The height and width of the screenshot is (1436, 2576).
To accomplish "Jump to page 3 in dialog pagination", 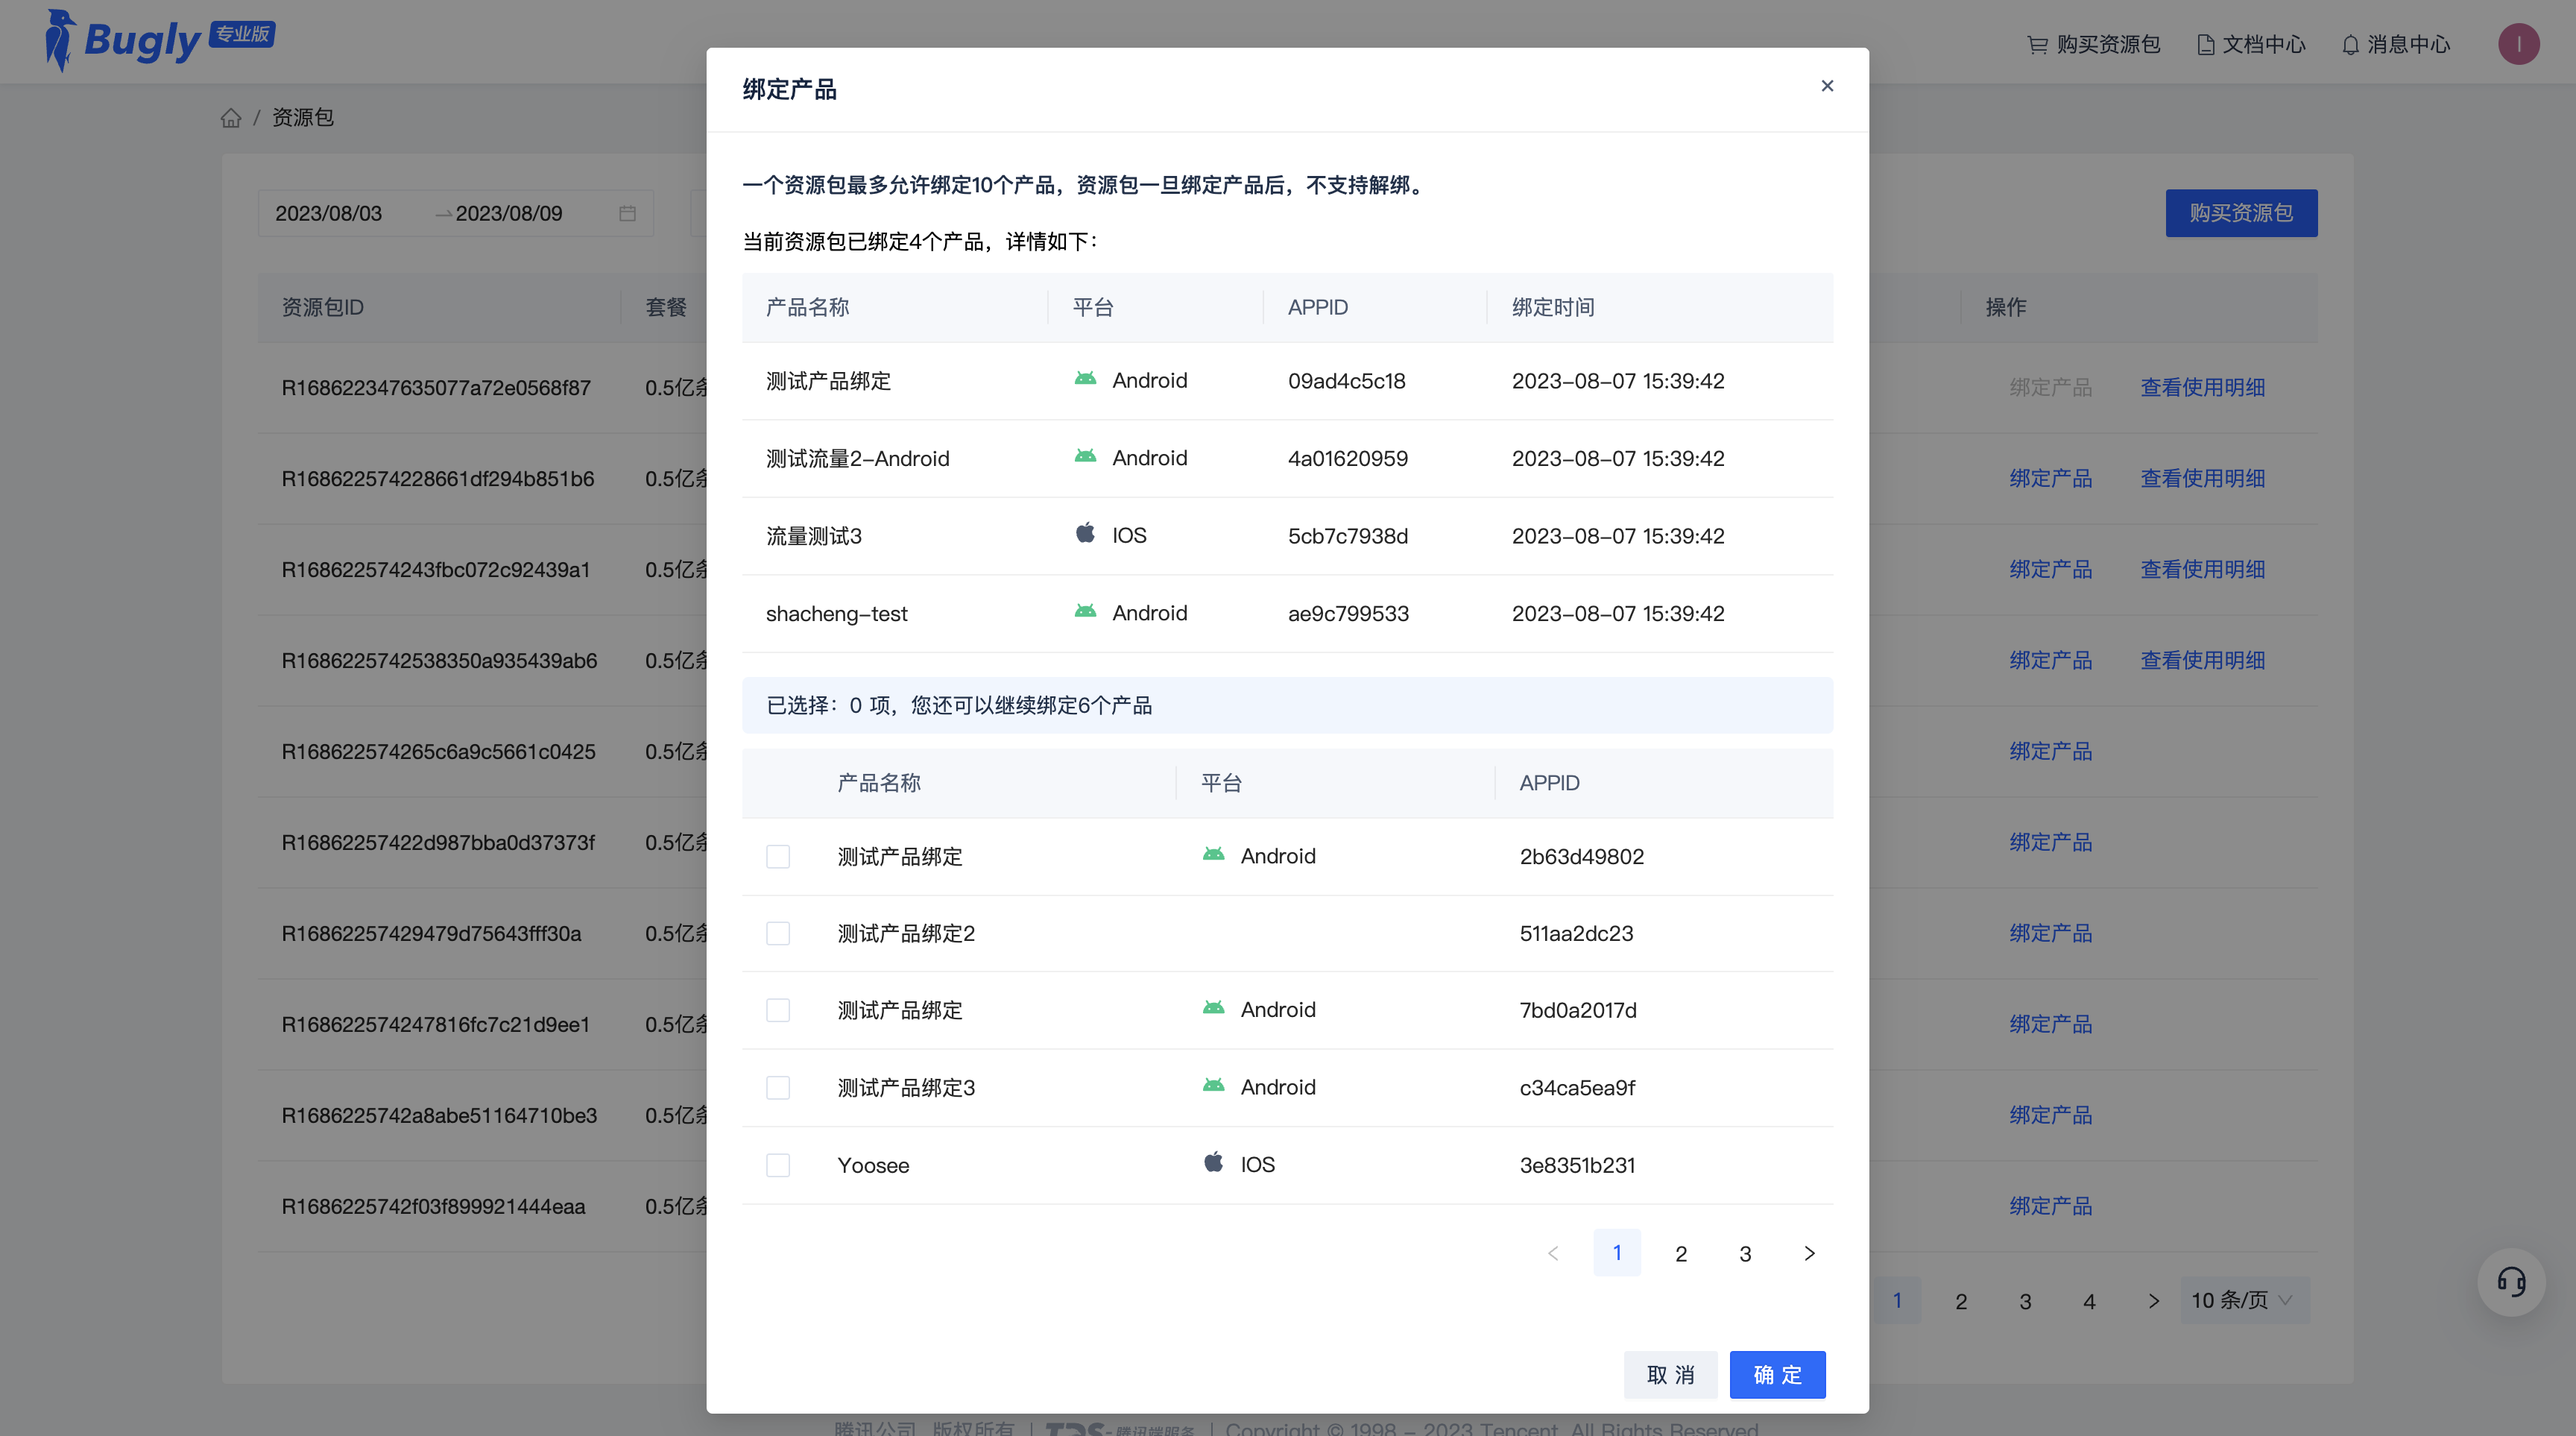I will click(x=1745, y=1253).
